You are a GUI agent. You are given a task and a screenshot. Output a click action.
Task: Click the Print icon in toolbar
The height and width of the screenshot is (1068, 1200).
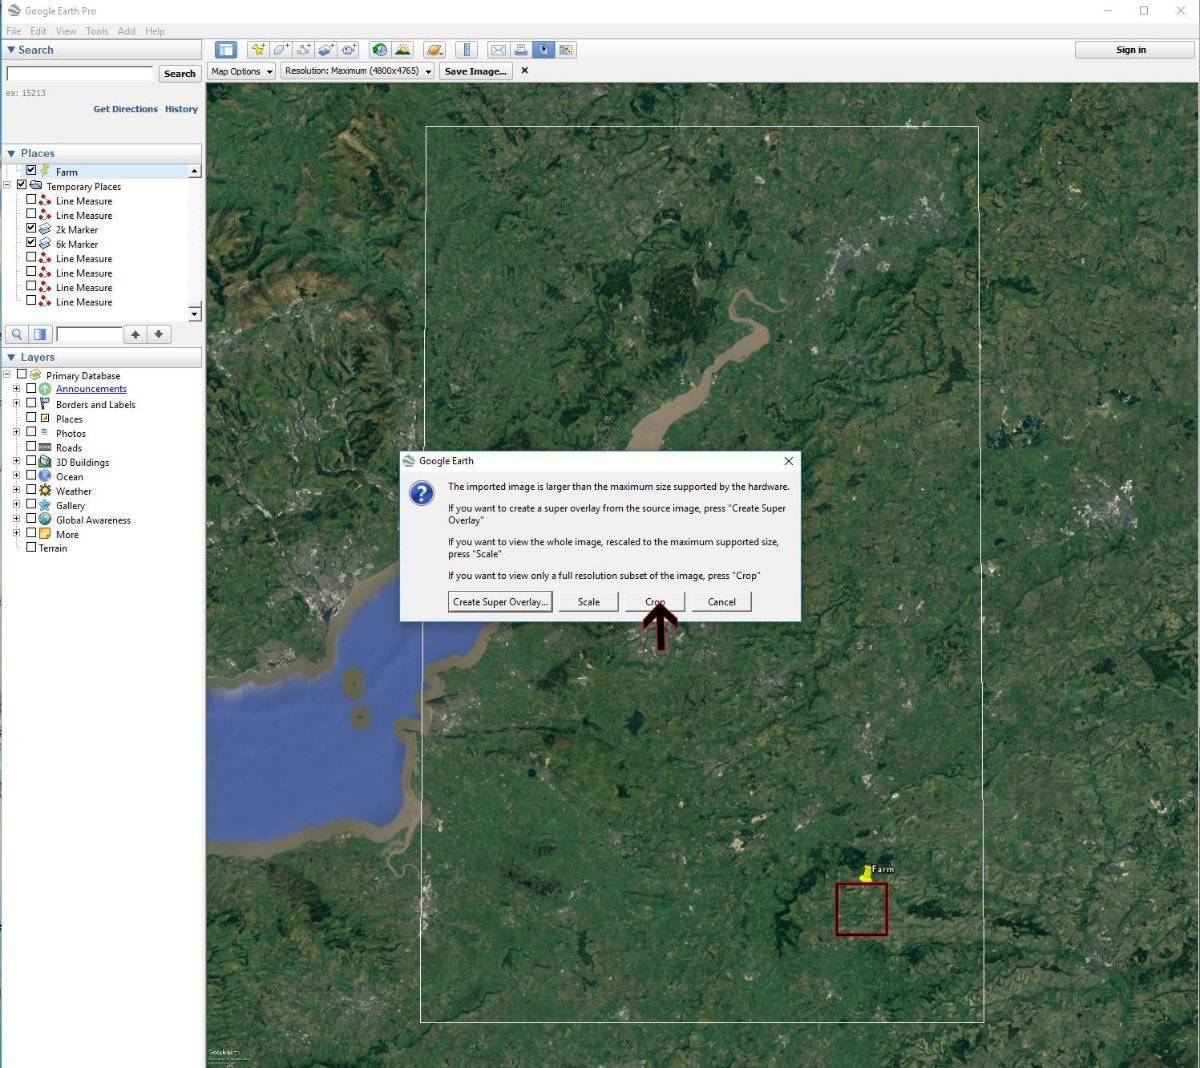(x=520, y=50)
